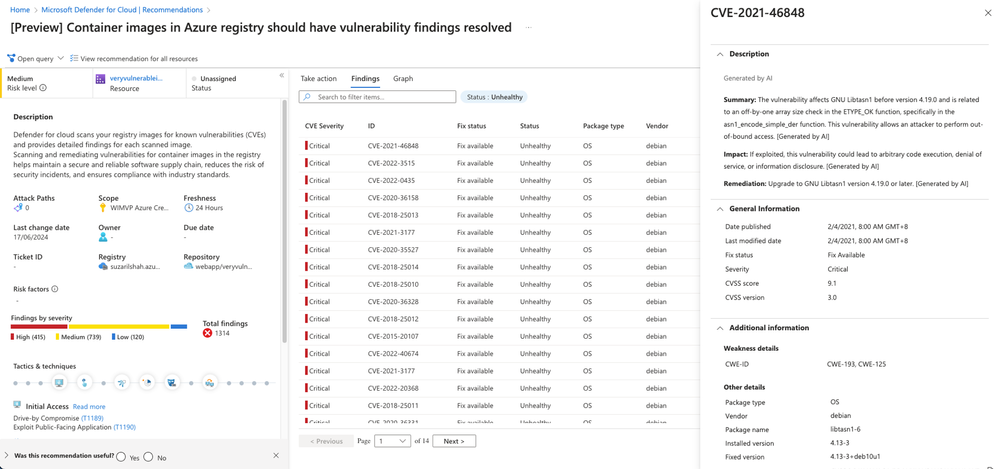999x469 pixels.
Task: Switch to the Take action tab
Action: [319, 78]
